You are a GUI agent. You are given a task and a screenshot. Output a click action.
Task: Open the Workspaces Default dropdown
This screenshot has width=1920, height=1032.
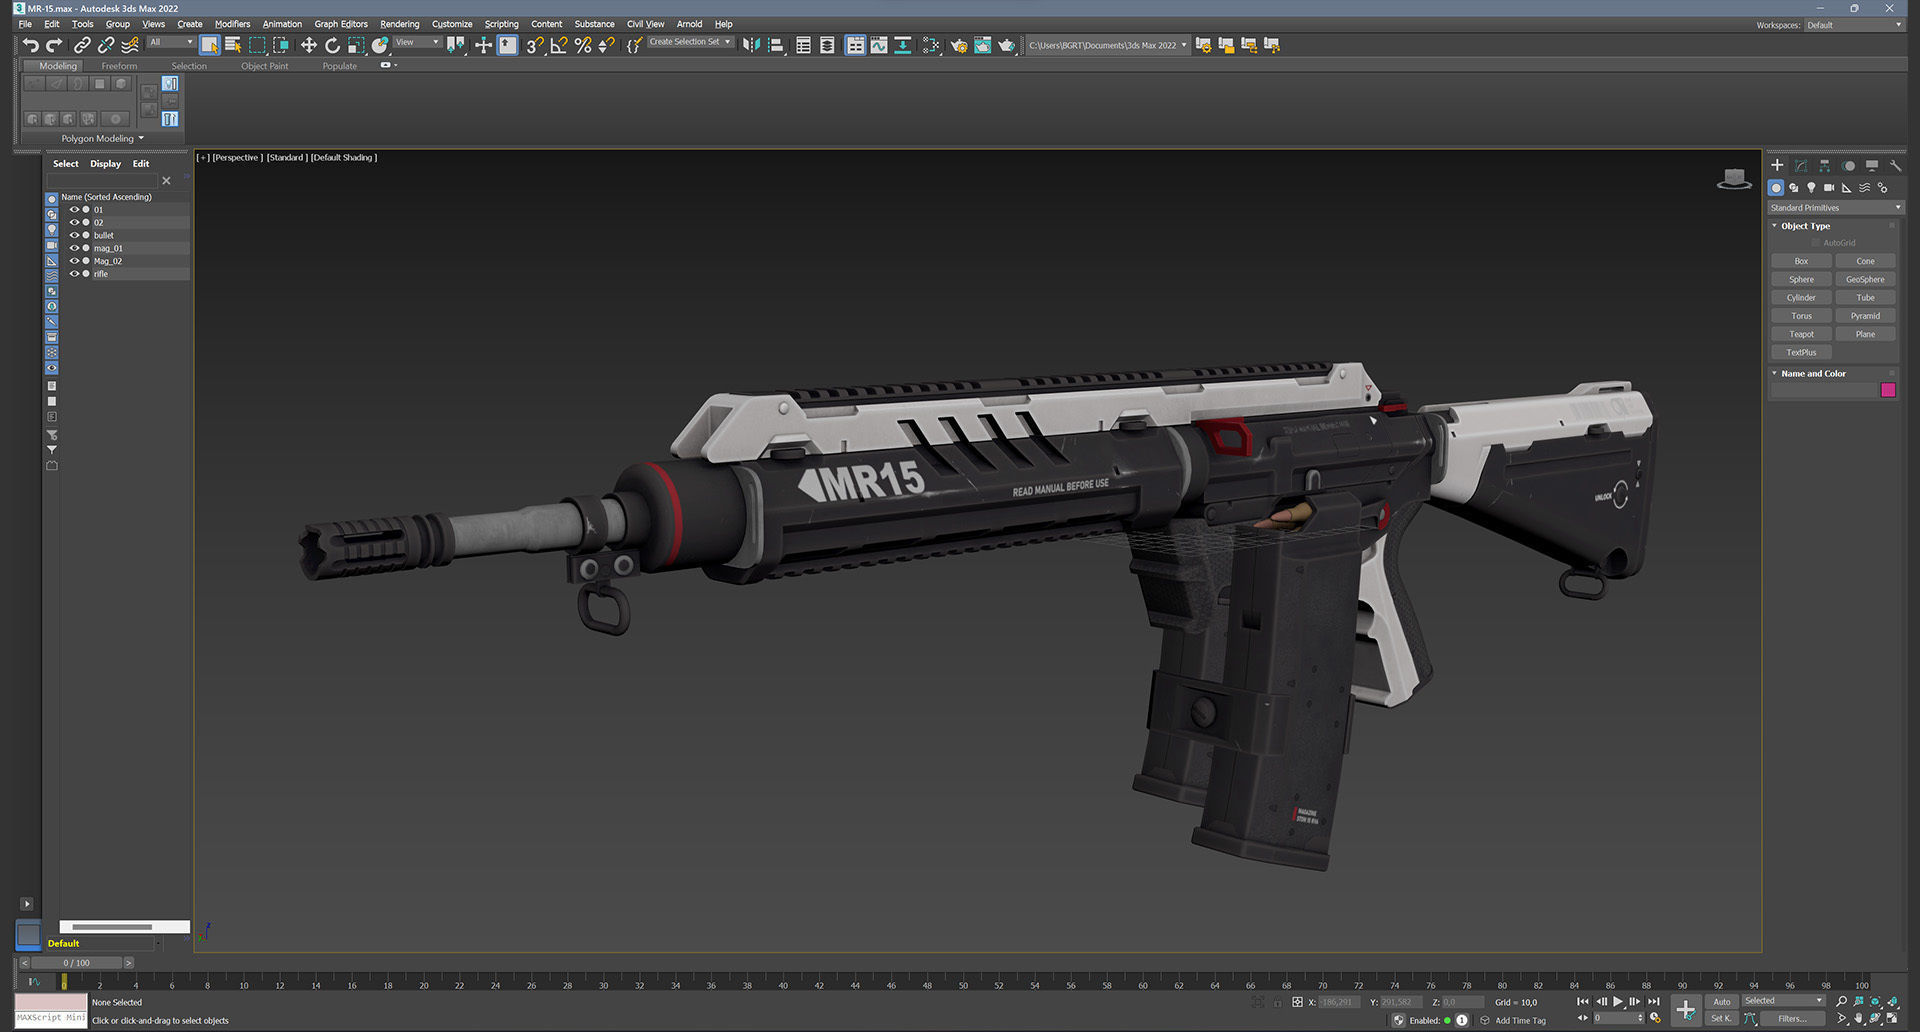pos(1854,25)
